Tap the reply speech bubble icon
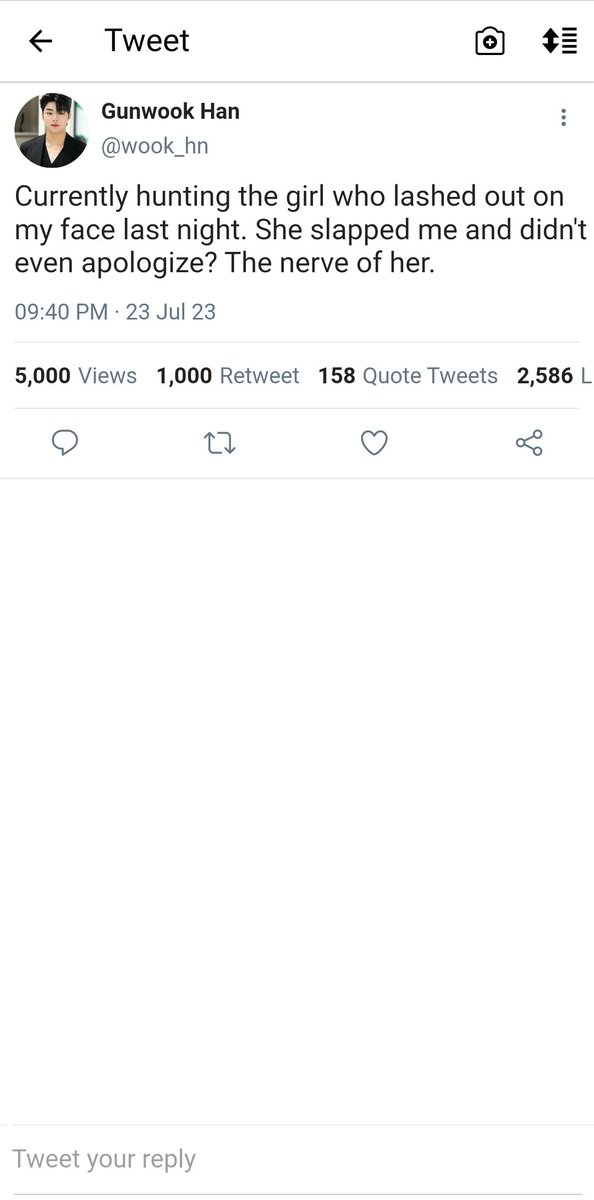 [x=65, y=442]
